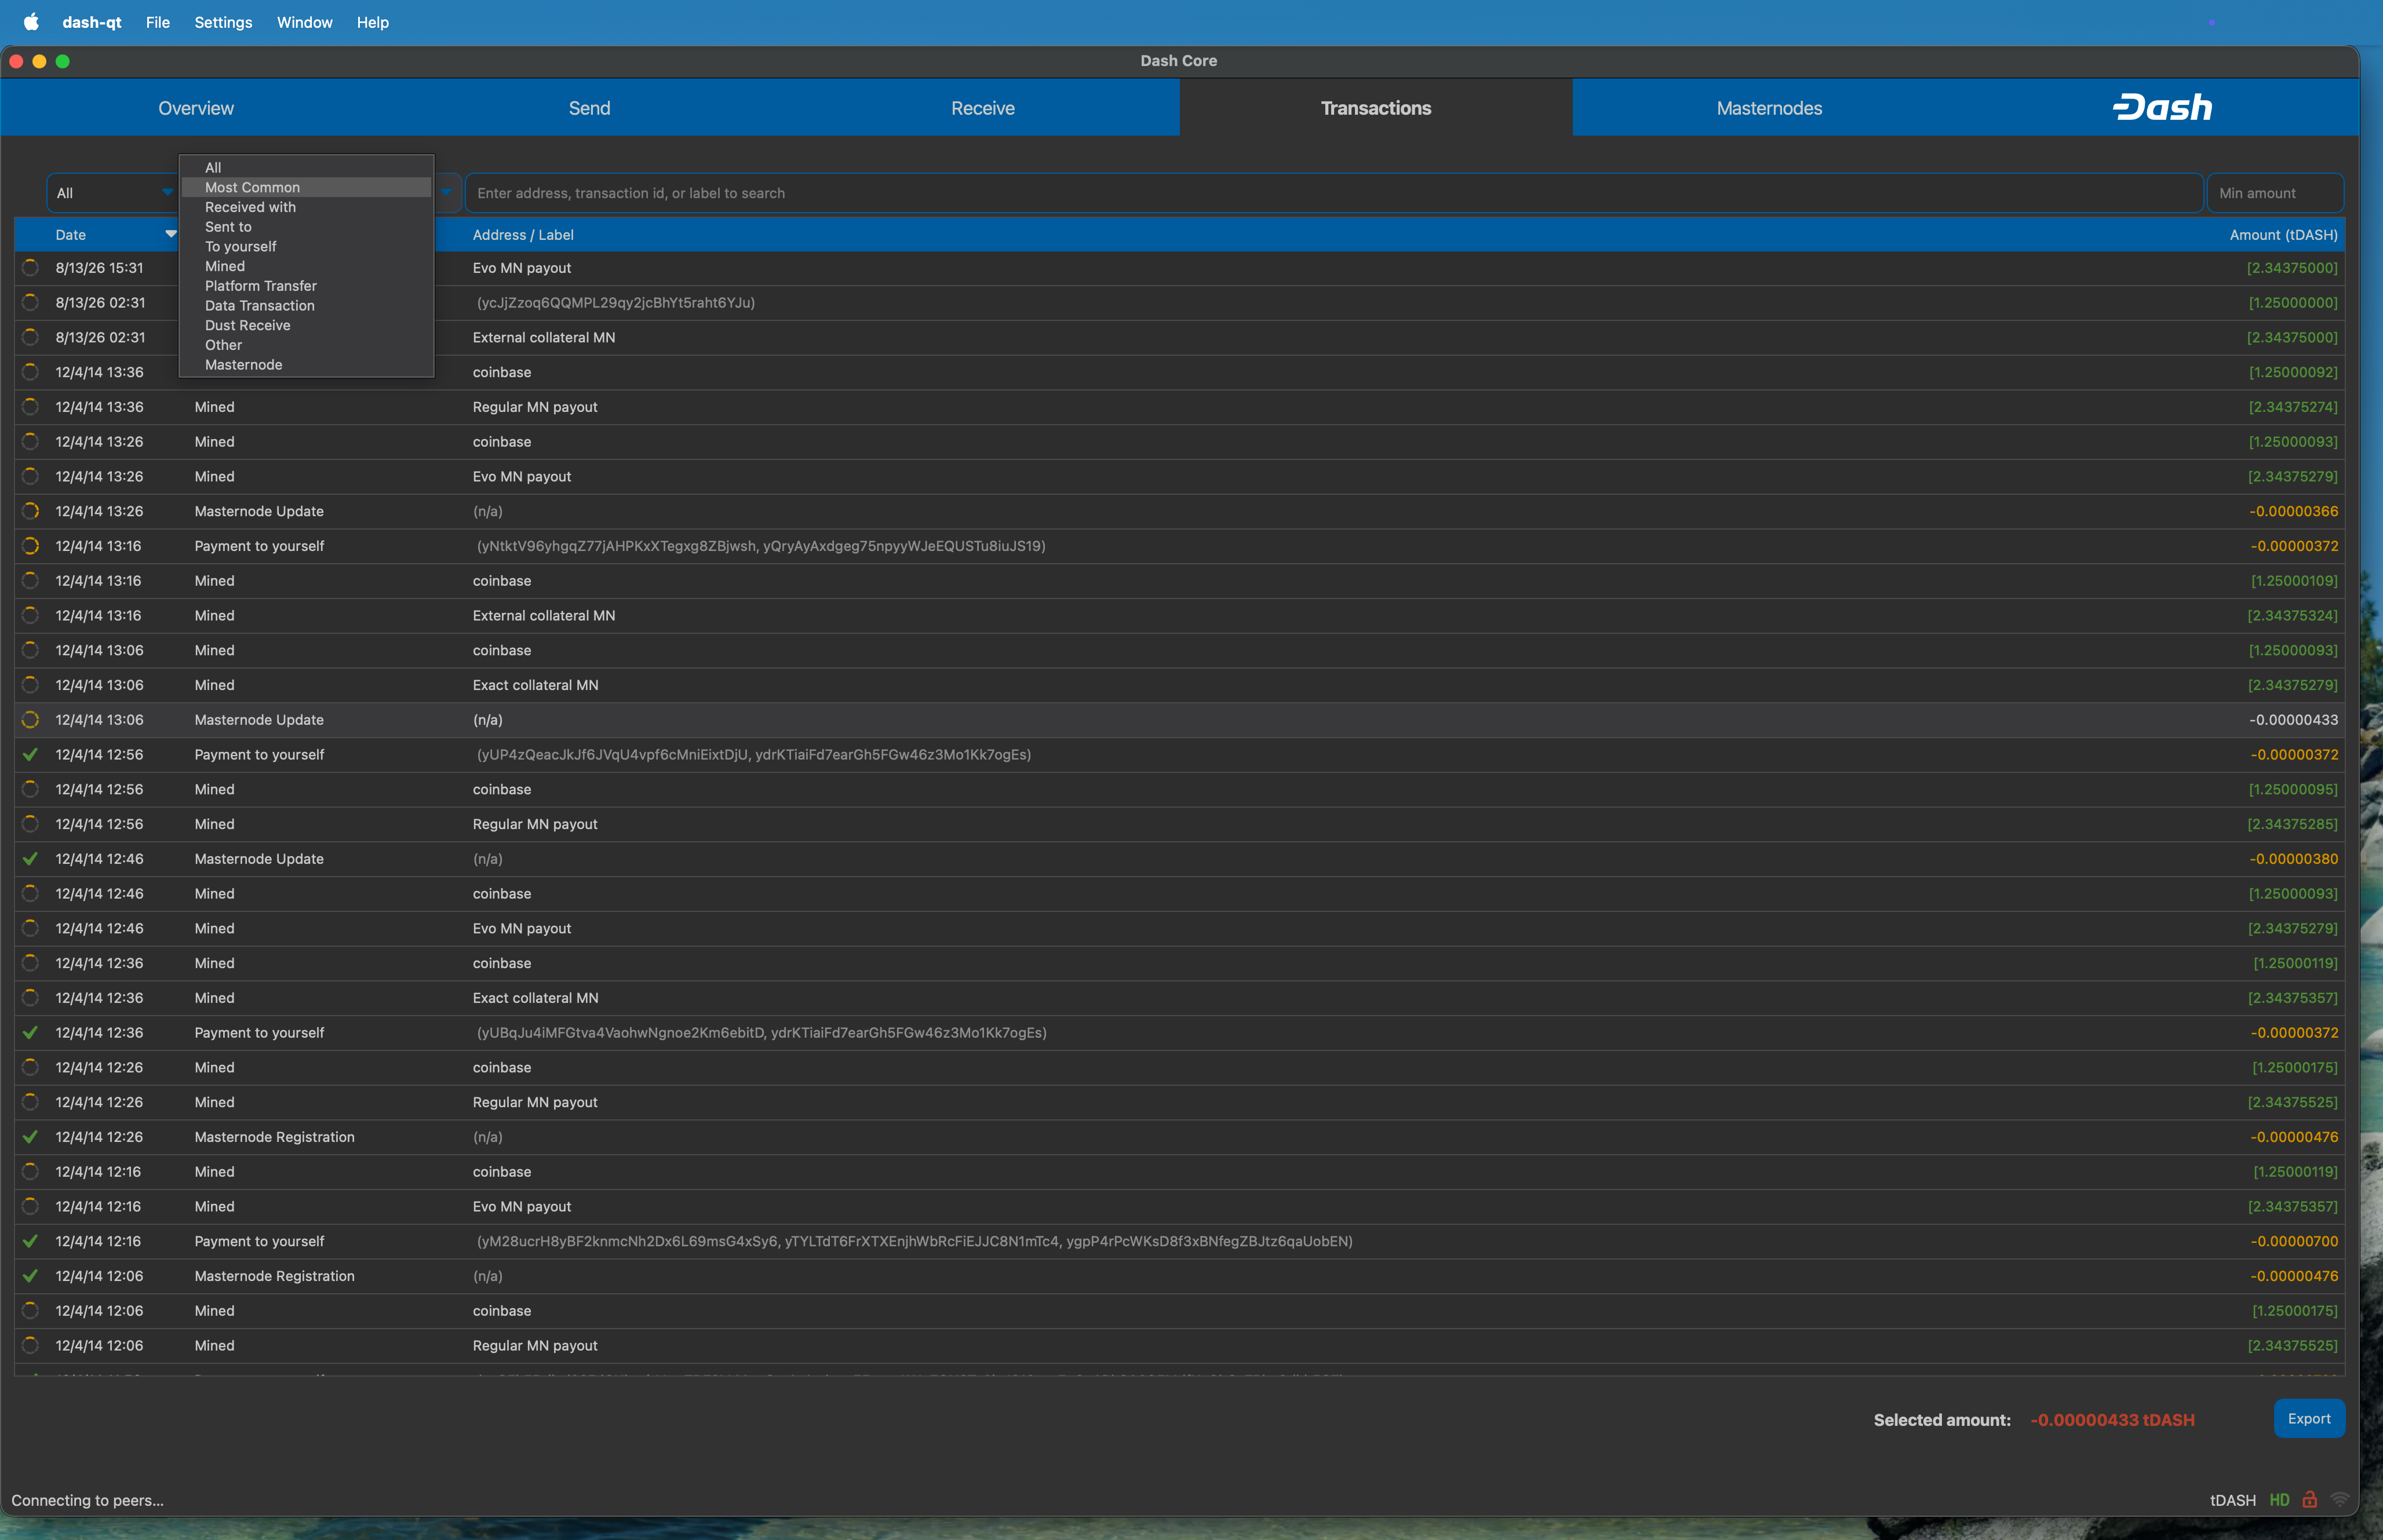Pick Platform Transfer in the filter list
2383x1540 pixels.
click(306, 286)
